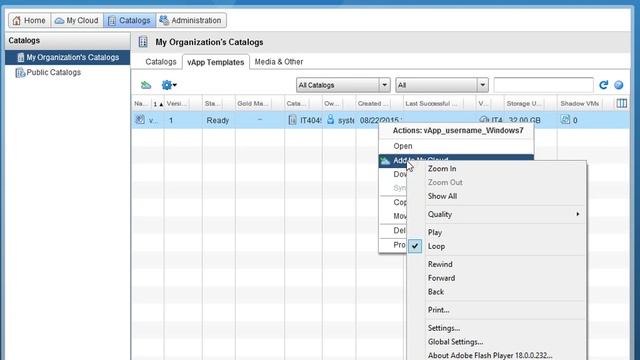The width and height of the screenshot is (640, 360).
Task: Click the Ready status cell
Action: (218, 120)
